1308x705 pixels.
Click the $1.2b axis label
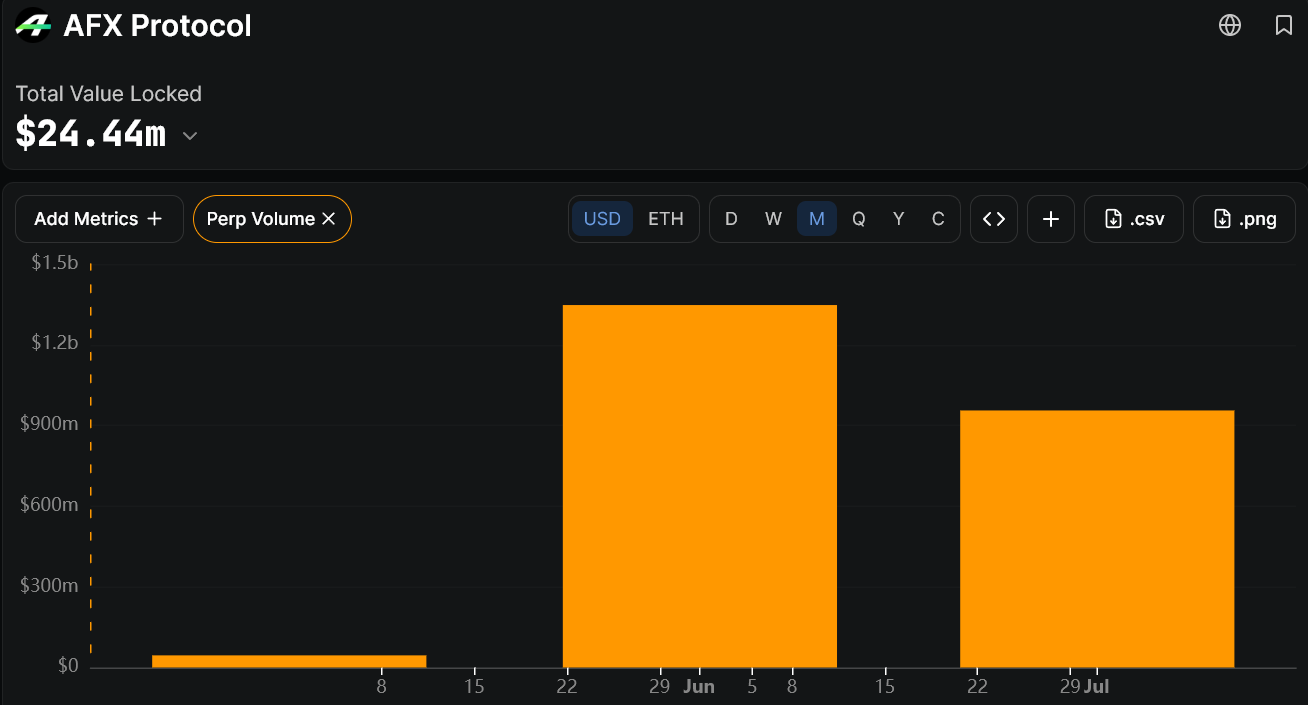click(55, 343)
